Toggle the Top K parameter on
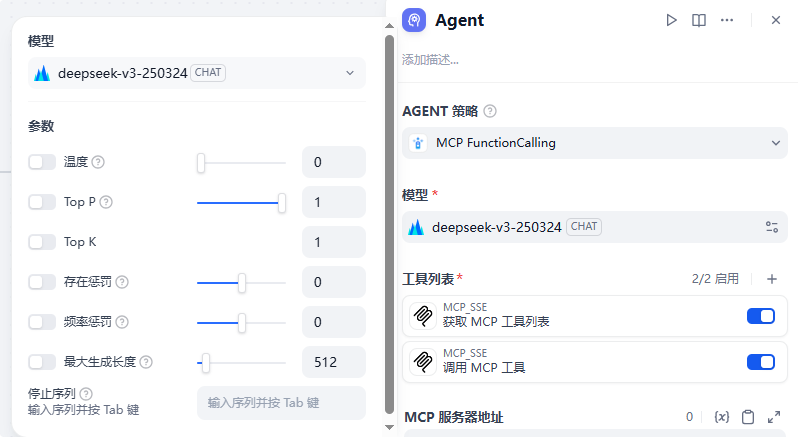Image resolution: width=798 pixels, height=437 pixels. click(x=42, y=242)
